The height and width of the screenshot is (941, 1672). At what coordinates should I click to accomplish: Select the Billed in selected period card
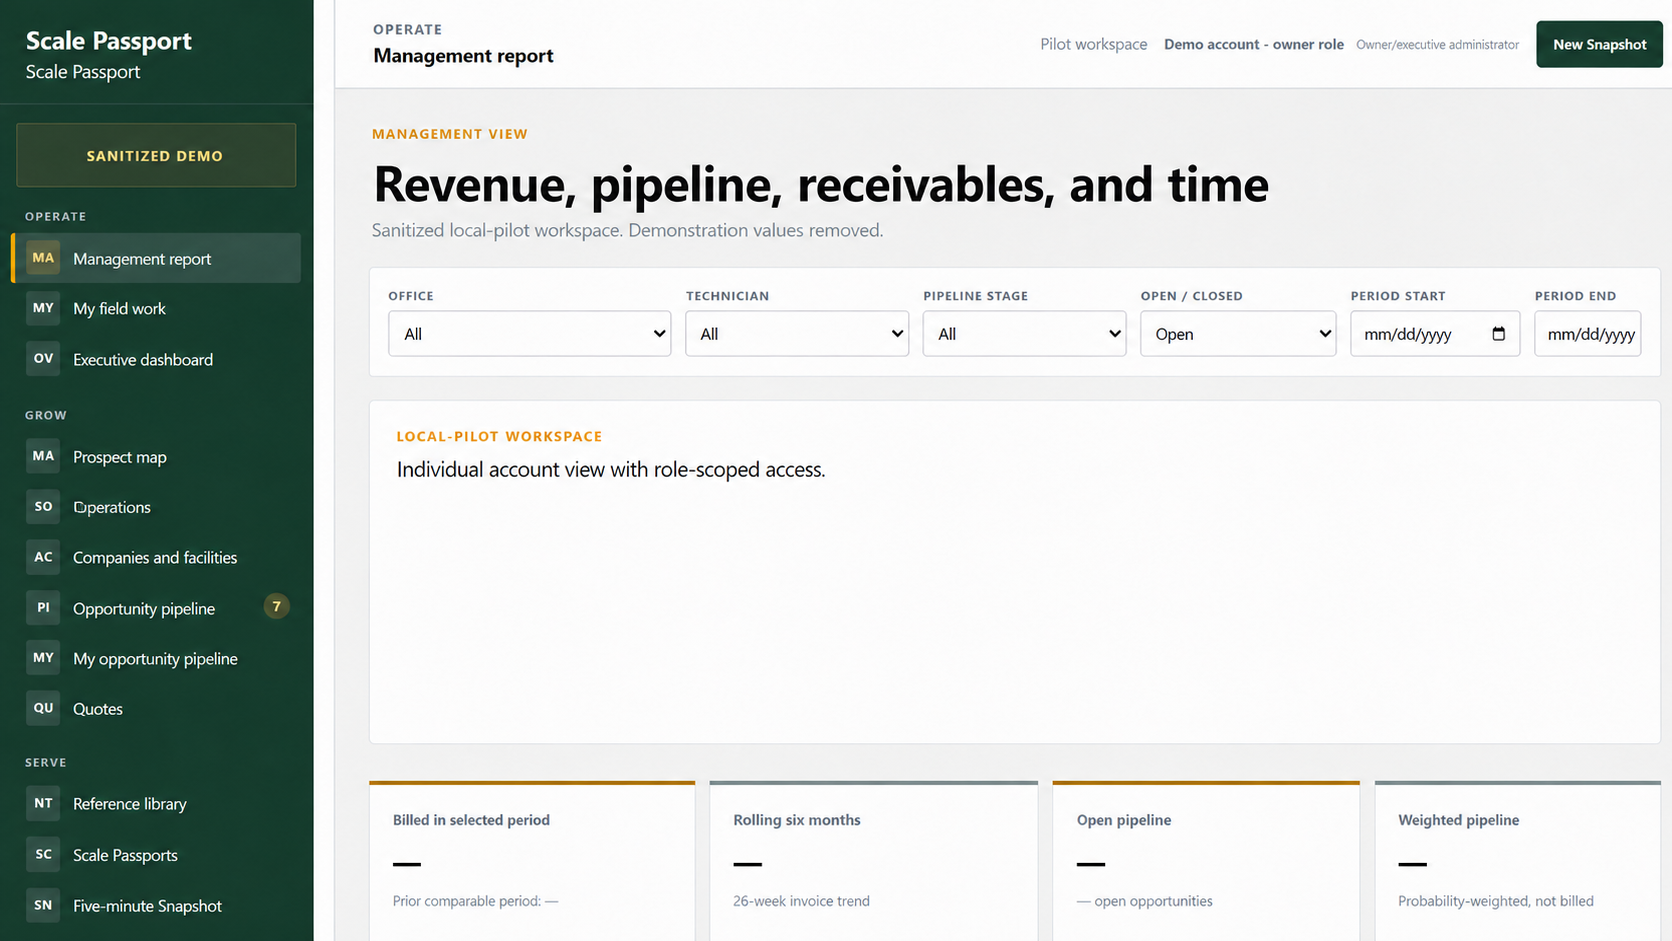(x=532, y=861)
